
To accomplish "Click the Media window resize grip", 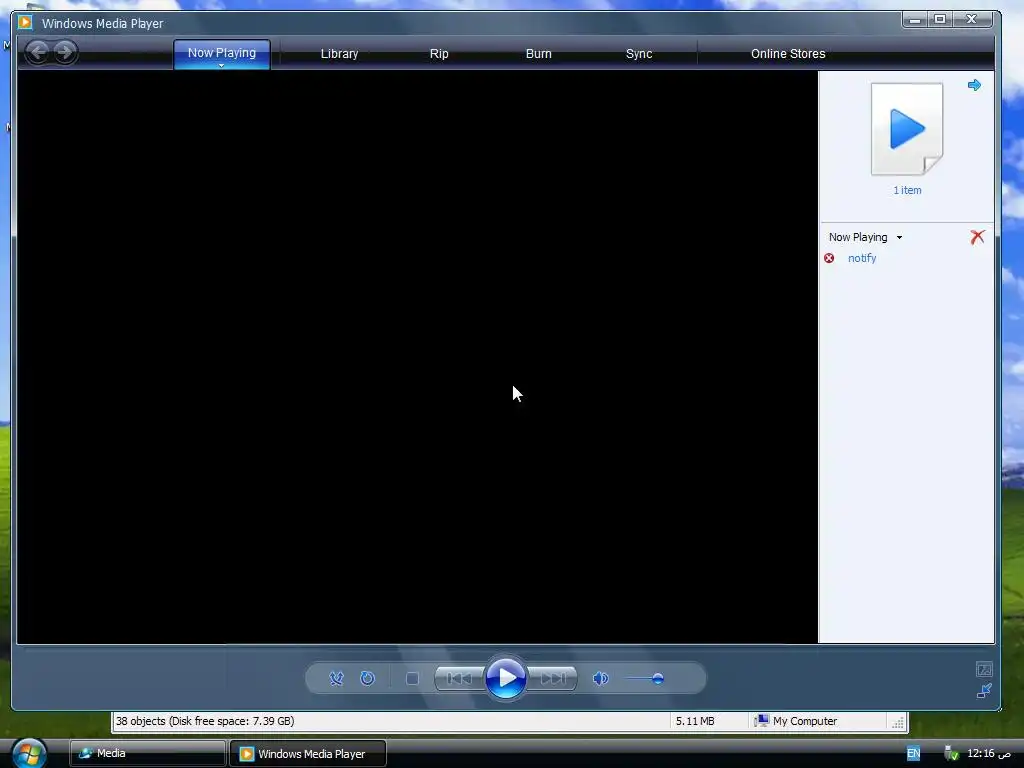I will click(x=899, y=722).
